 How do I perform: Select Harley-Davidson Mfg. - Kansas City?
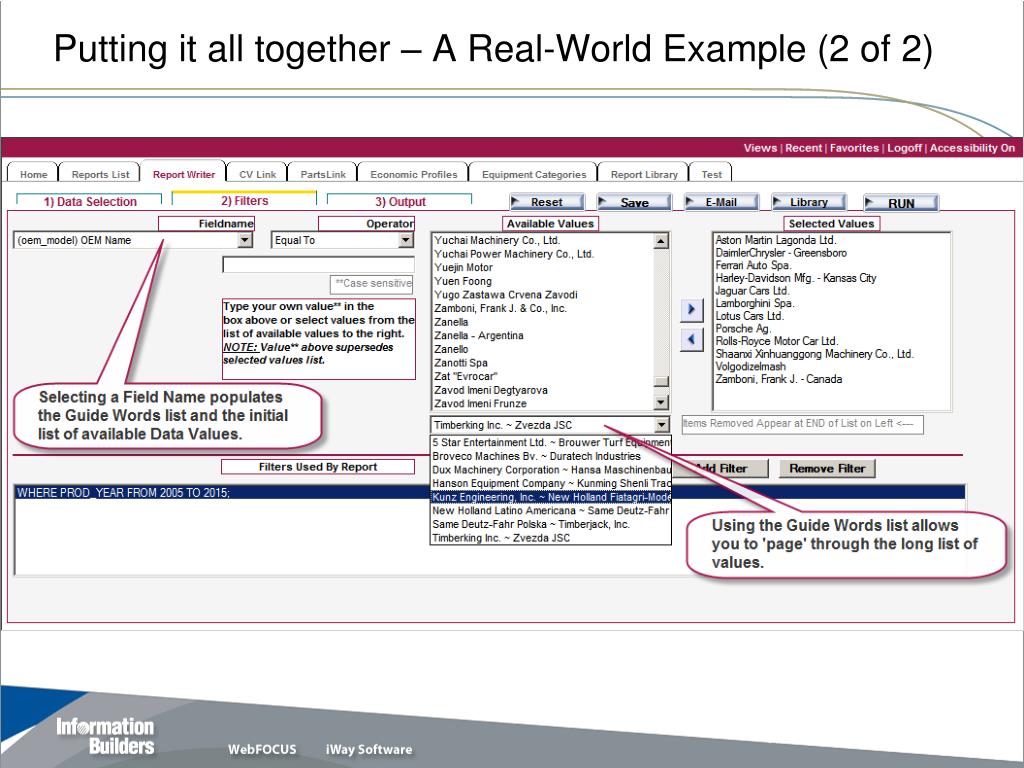coord(796,278)
